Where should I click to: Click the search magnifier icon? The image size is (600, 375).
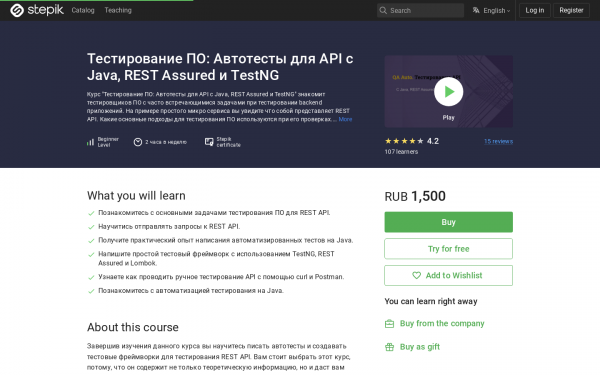coord(383,10)
